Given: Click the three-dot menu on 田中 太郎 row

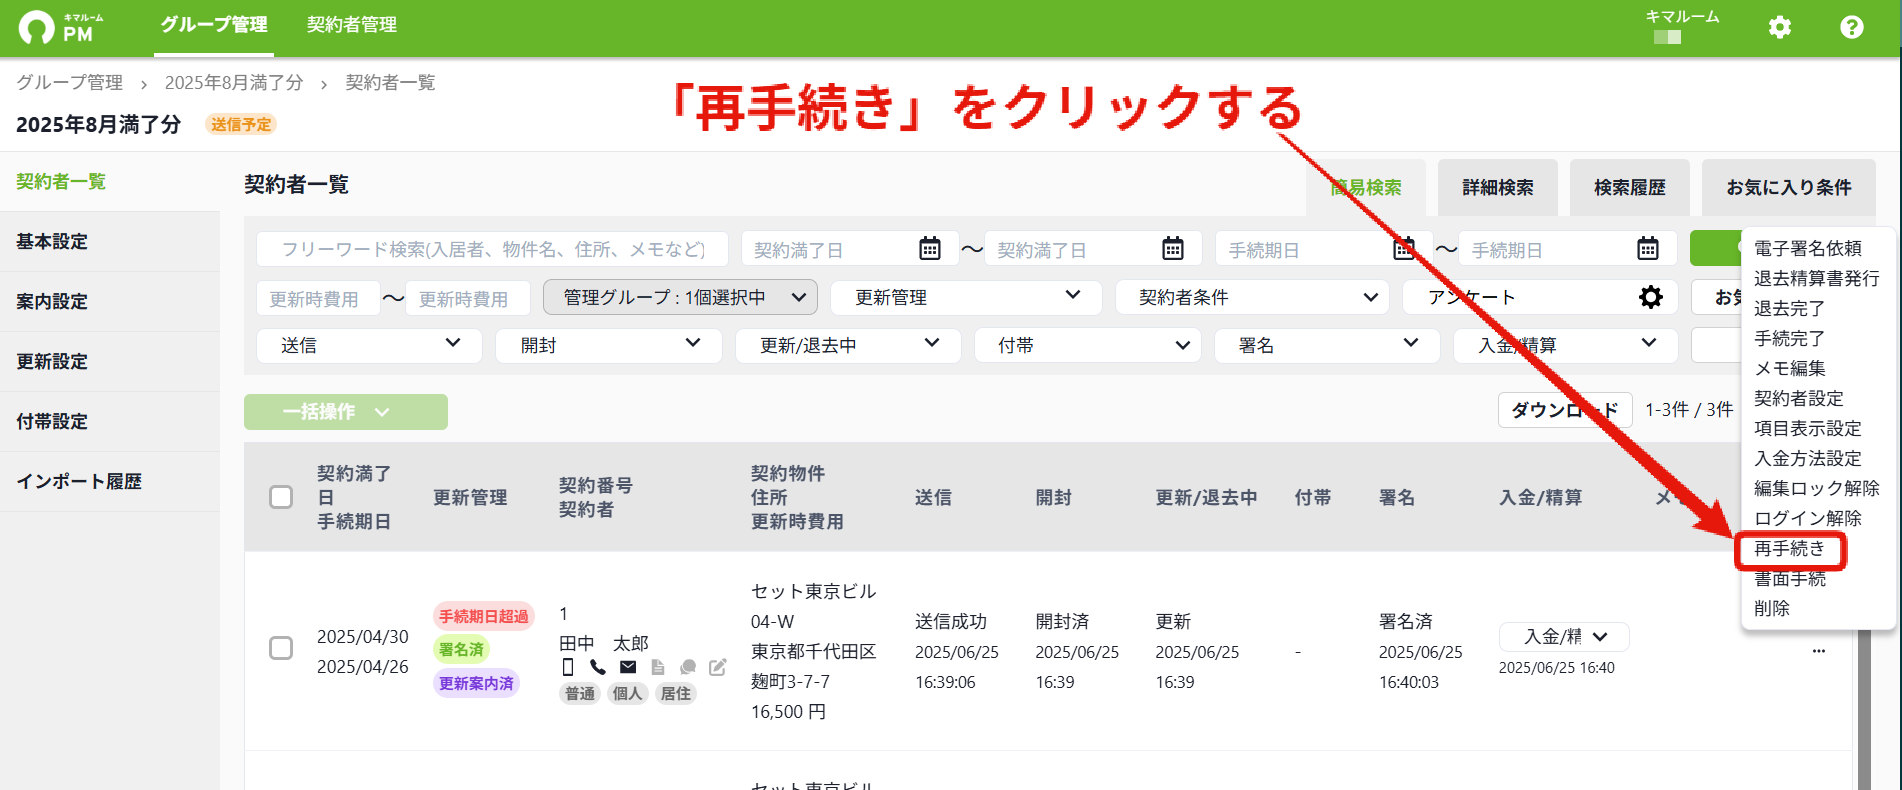Looking at the screenshot, I should click(1819, 651).
